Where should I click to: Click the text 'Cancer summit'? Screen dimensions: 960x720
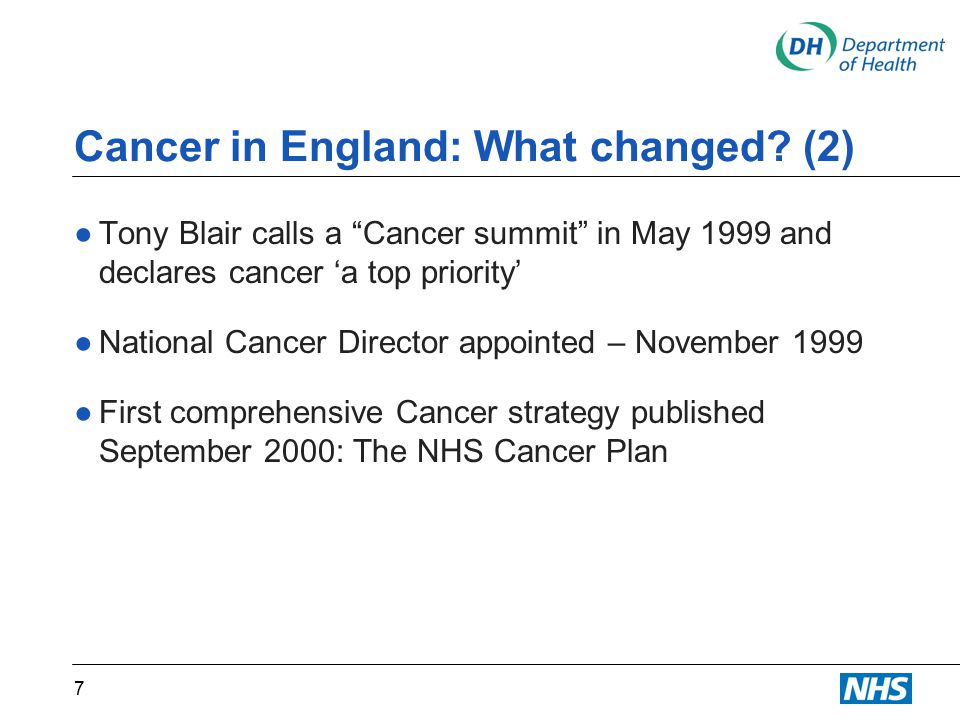(471, 234)
